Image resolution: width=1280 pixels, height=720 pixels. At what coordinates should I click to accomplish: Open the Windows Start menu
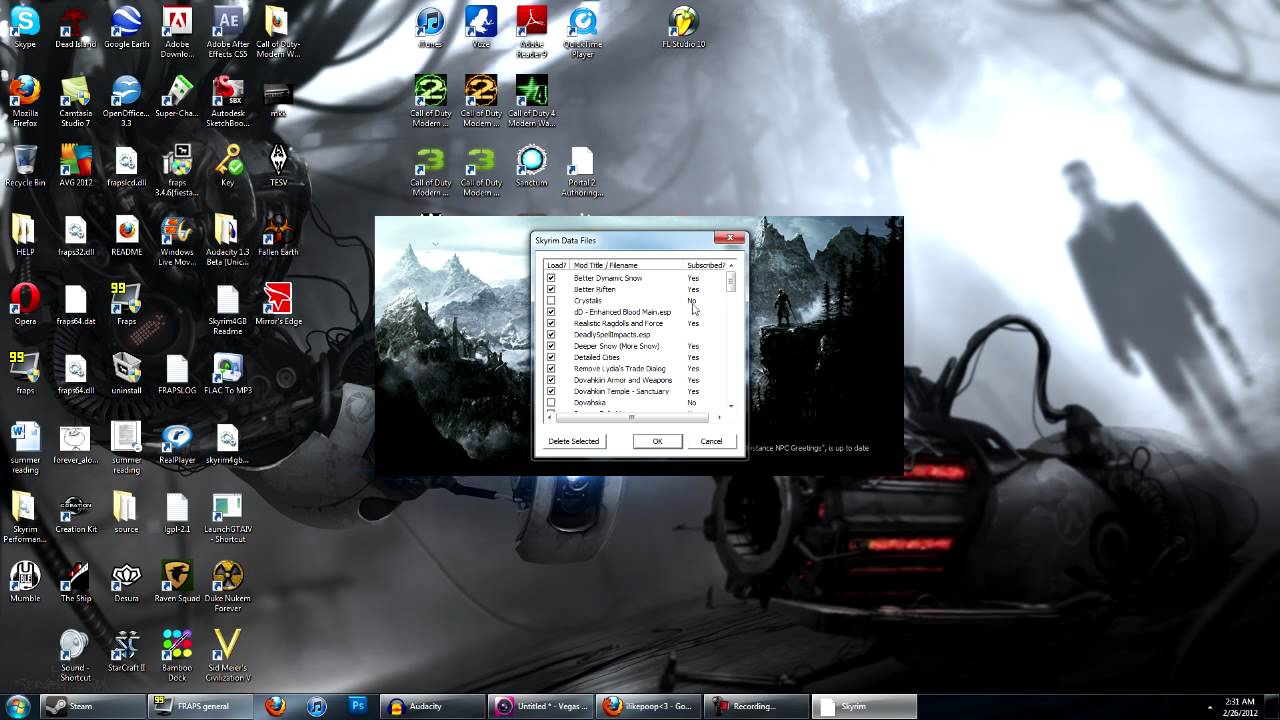coord(18,706)
